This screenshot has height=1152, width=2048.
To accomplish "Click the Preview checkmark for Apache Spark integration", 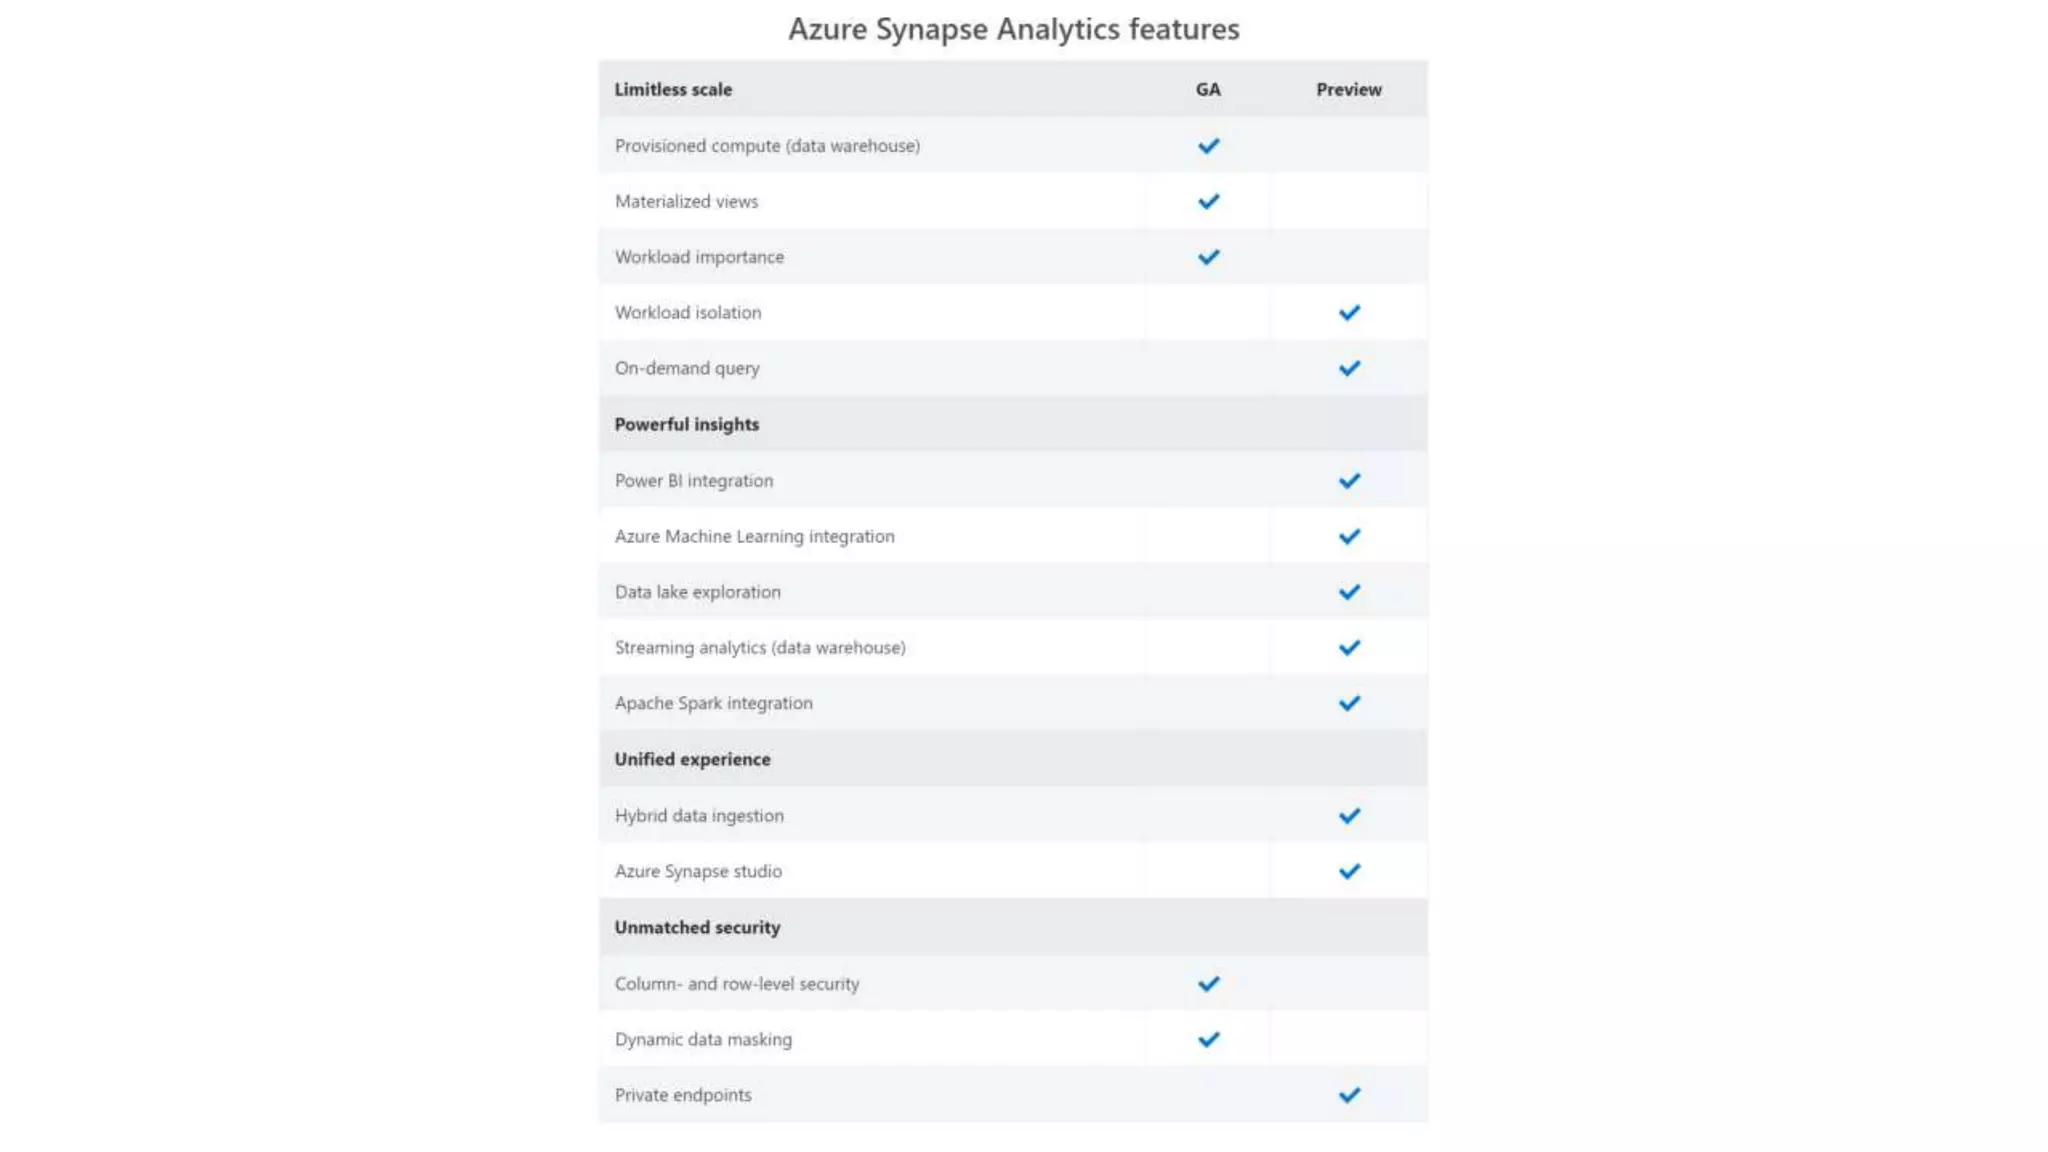I will pyautogui.click(x=1349, y=704).
